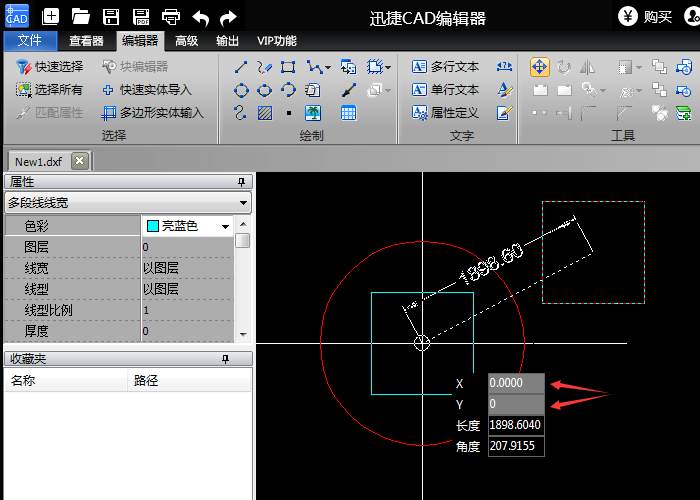This screenshot has height=500, width=700.
Task: Click 快速选择 button
Action: 50,67
